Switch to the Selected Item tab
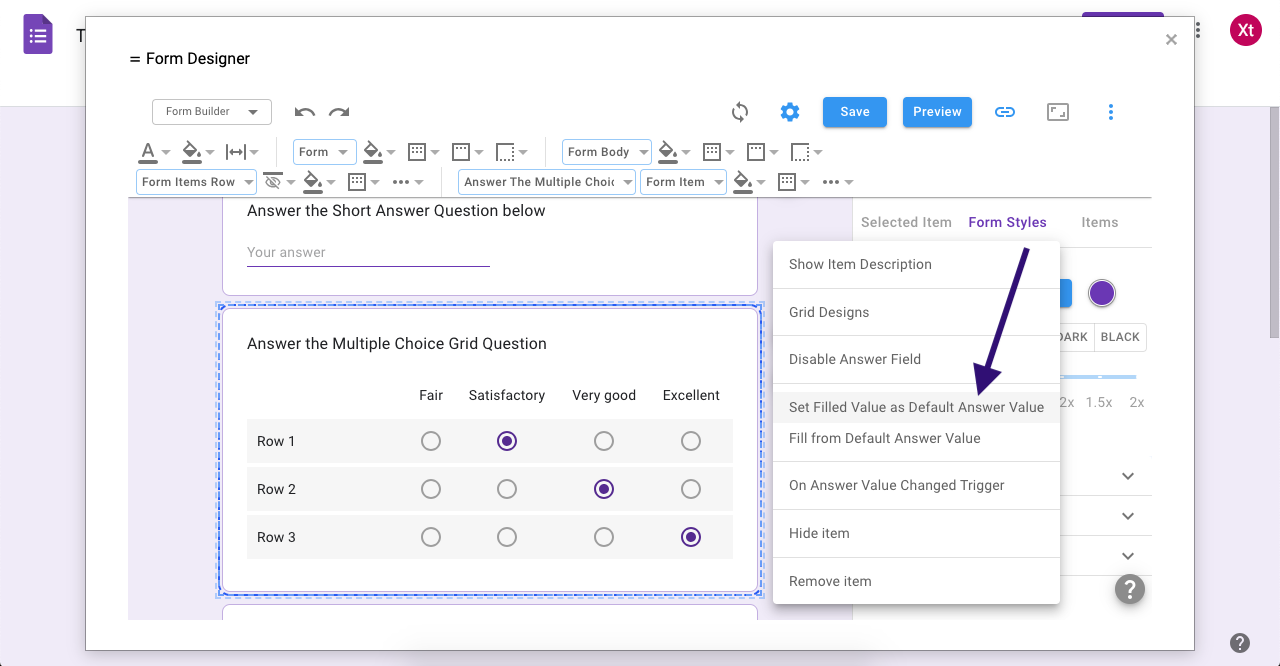The width and height of the screenshot is (1280, 666). coord(906,222)
